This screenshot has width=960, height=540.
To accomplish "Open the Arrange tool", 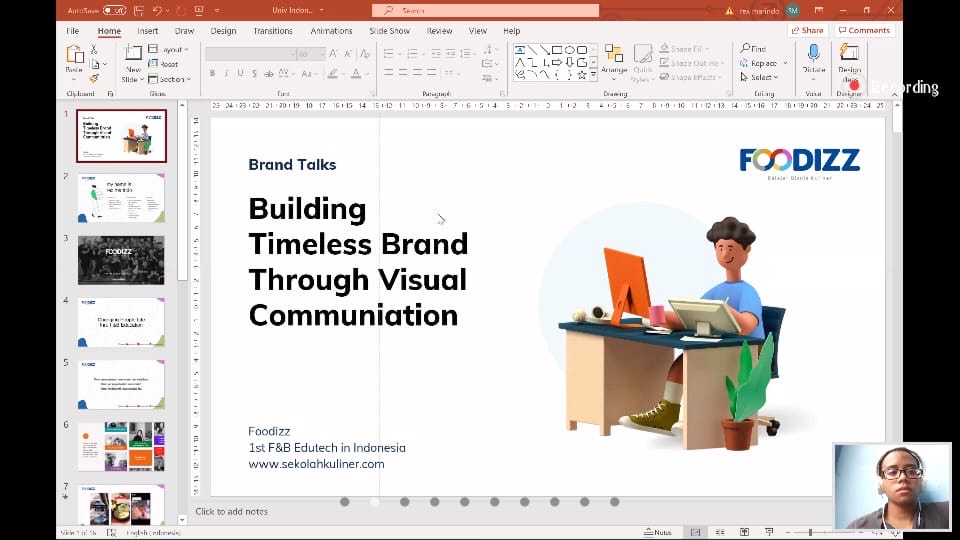I will tap(614, 60).
